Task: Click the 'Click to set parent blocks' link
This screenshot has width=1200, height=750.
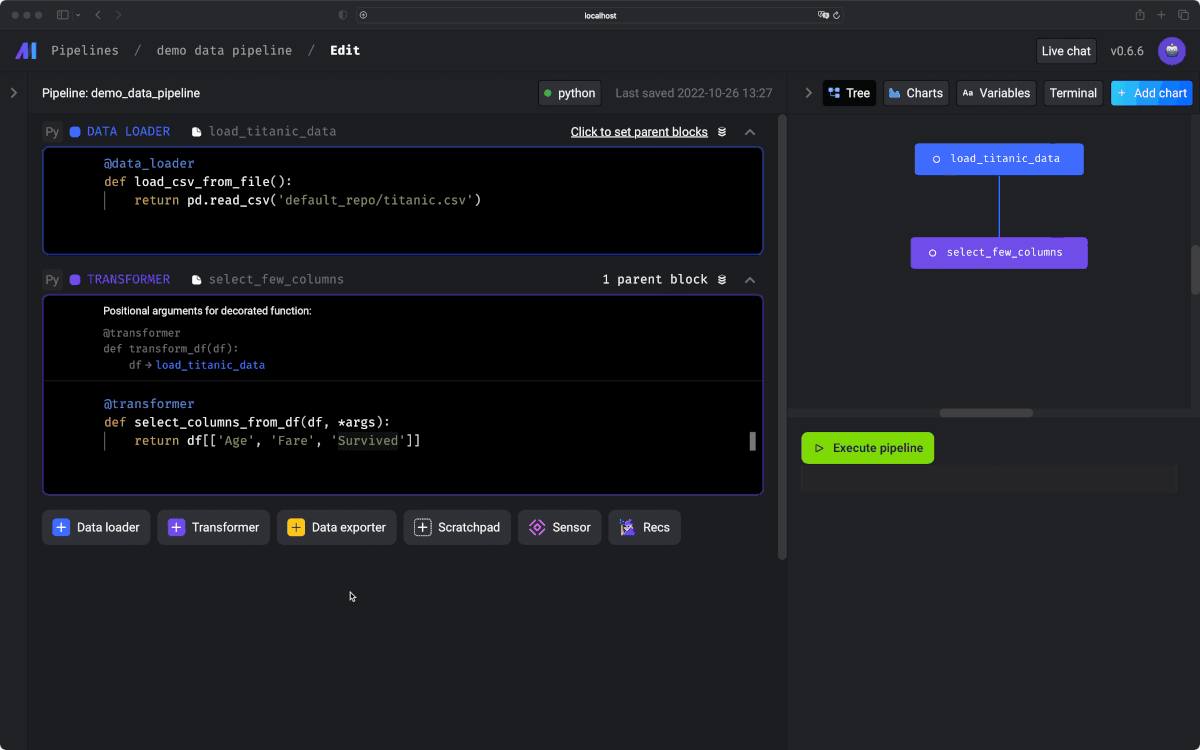Action: tap(638, 132)
